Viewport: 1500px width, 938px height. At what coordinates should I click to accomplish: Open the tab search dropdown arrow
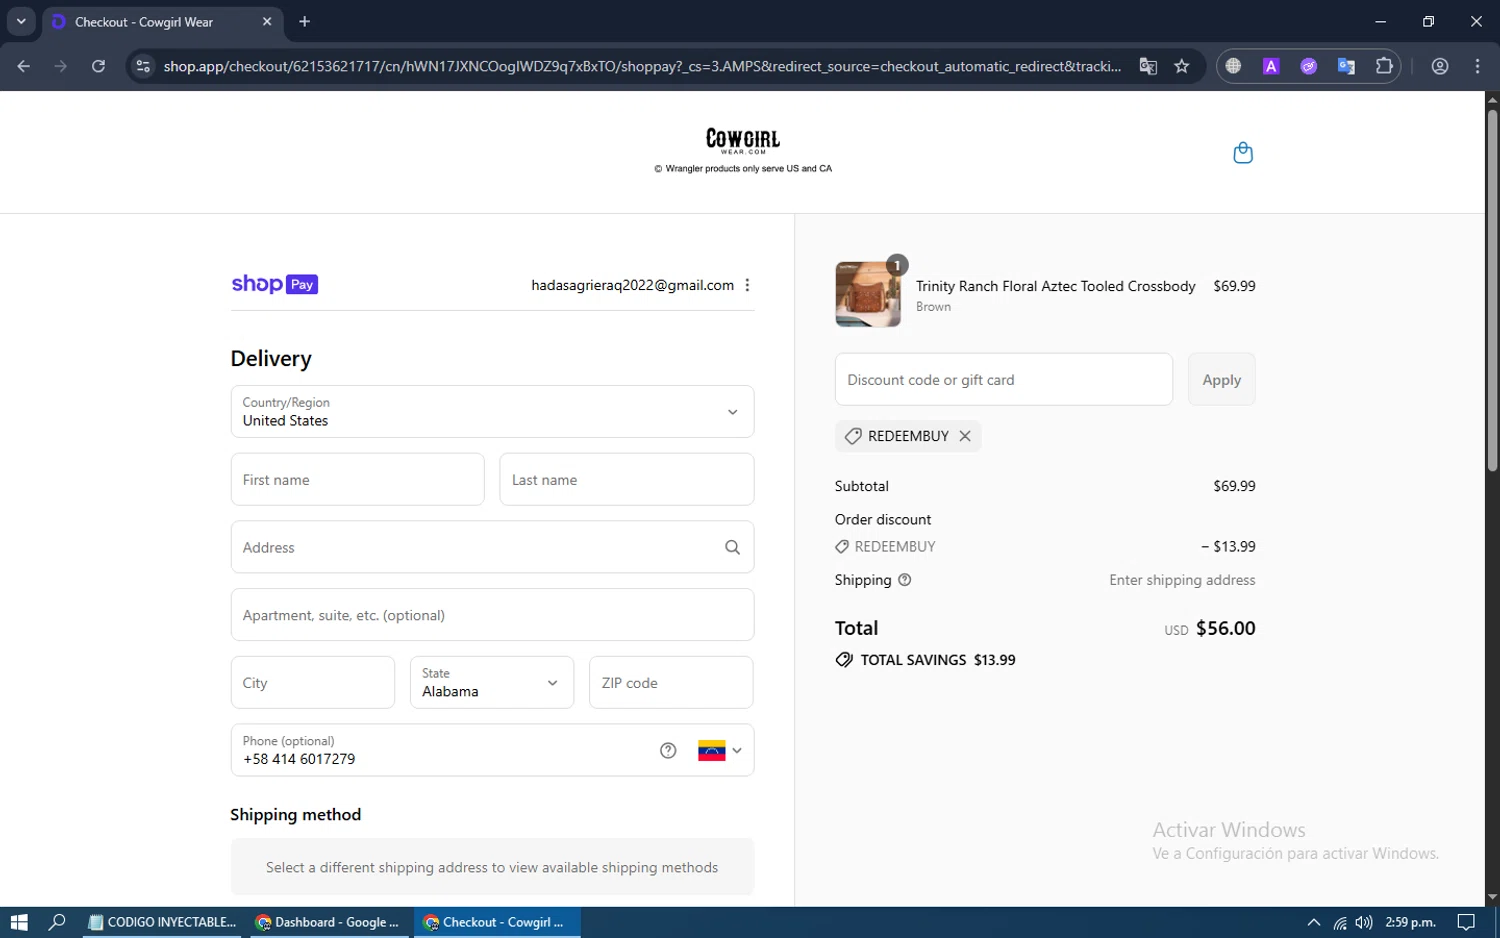[21, 21]
